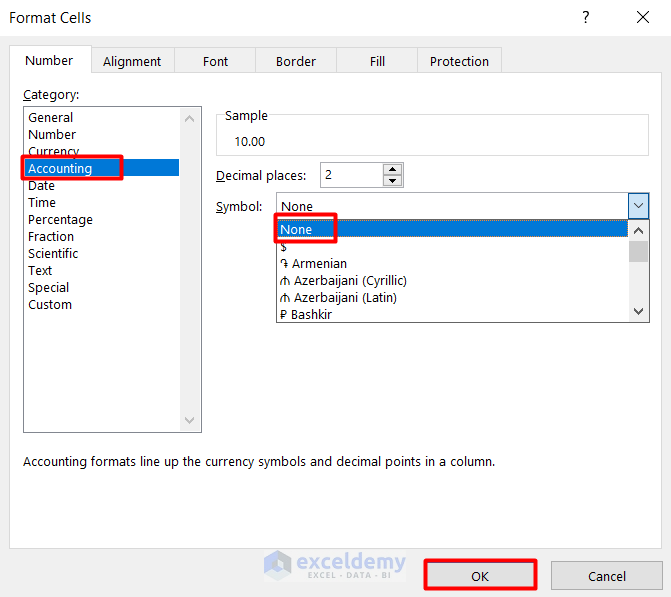Click the Decimal places input field
The width and height of the screenshot is (671, 597).
(x=350, y=175)
